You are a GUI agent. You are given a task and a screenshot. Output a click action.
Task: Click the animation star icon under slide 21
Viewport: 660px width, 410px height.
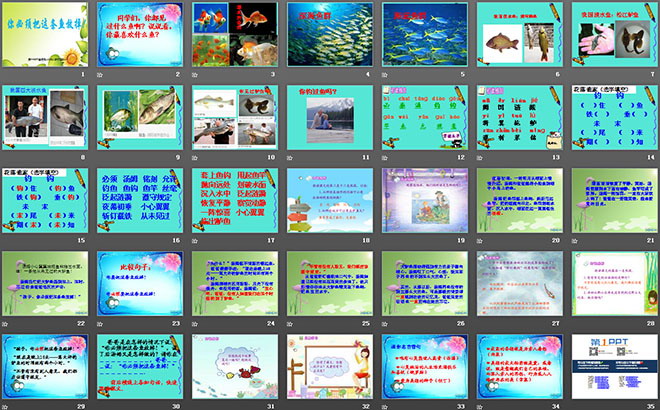(x=575, y=241)
